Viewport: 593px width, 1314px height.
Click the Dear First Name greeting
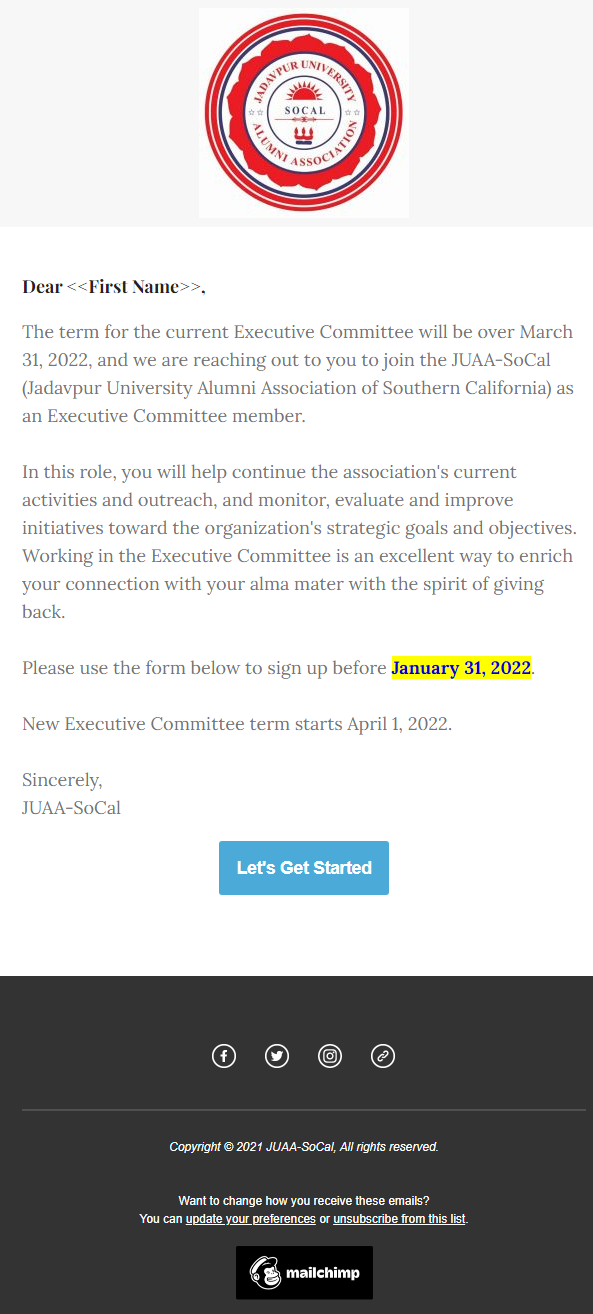point(114,287)
